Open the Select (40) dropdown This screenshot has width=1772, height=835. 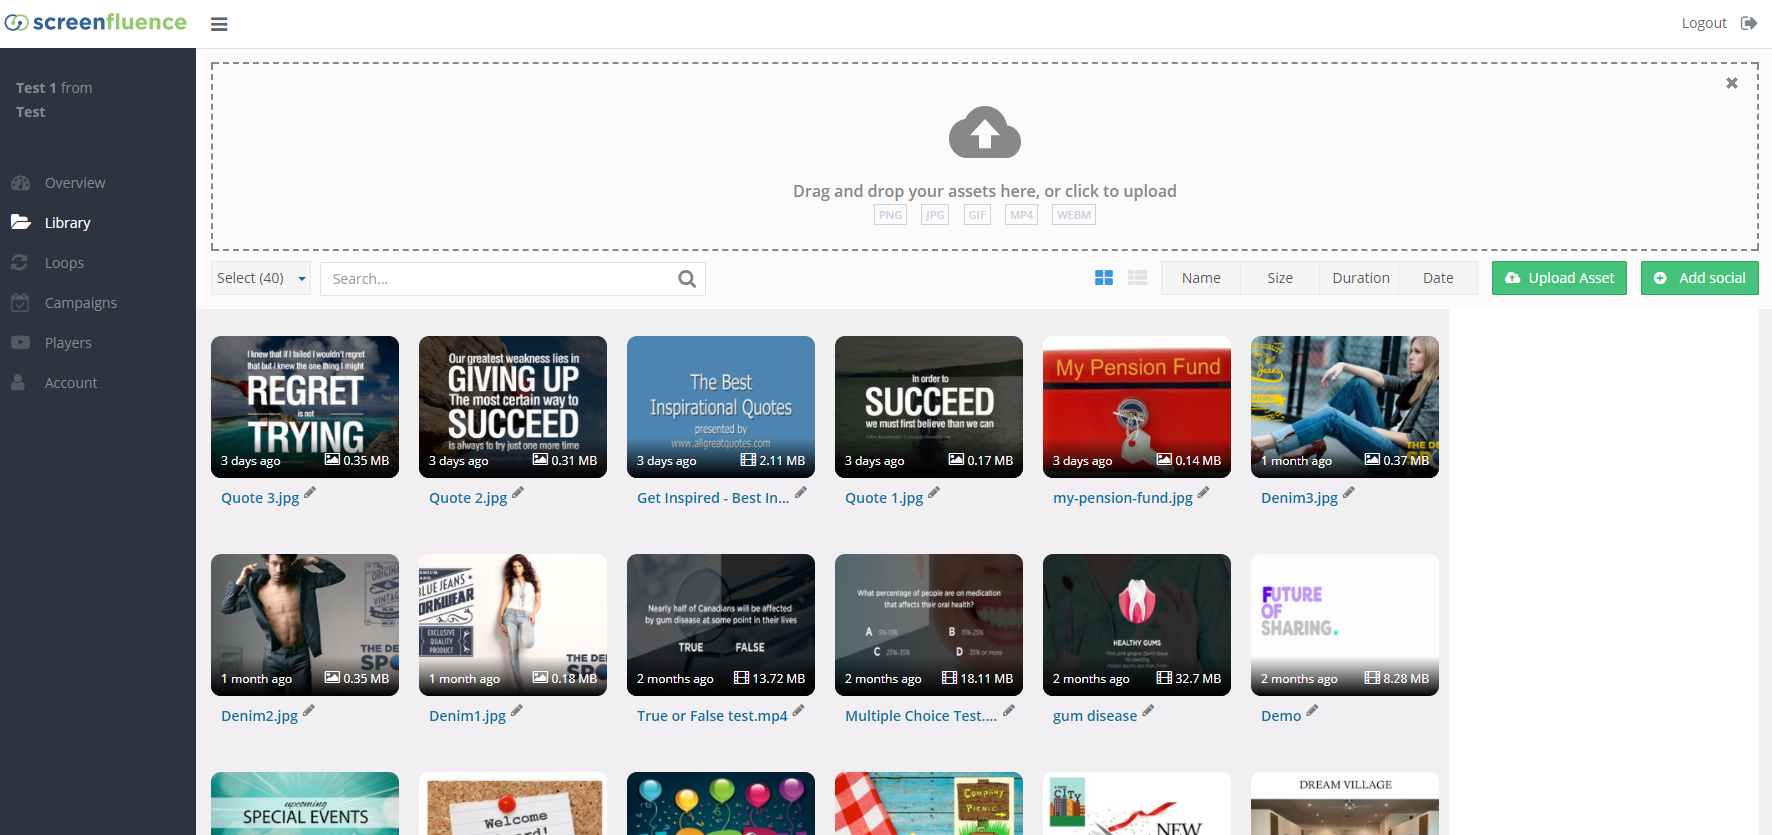pos(261,278)
